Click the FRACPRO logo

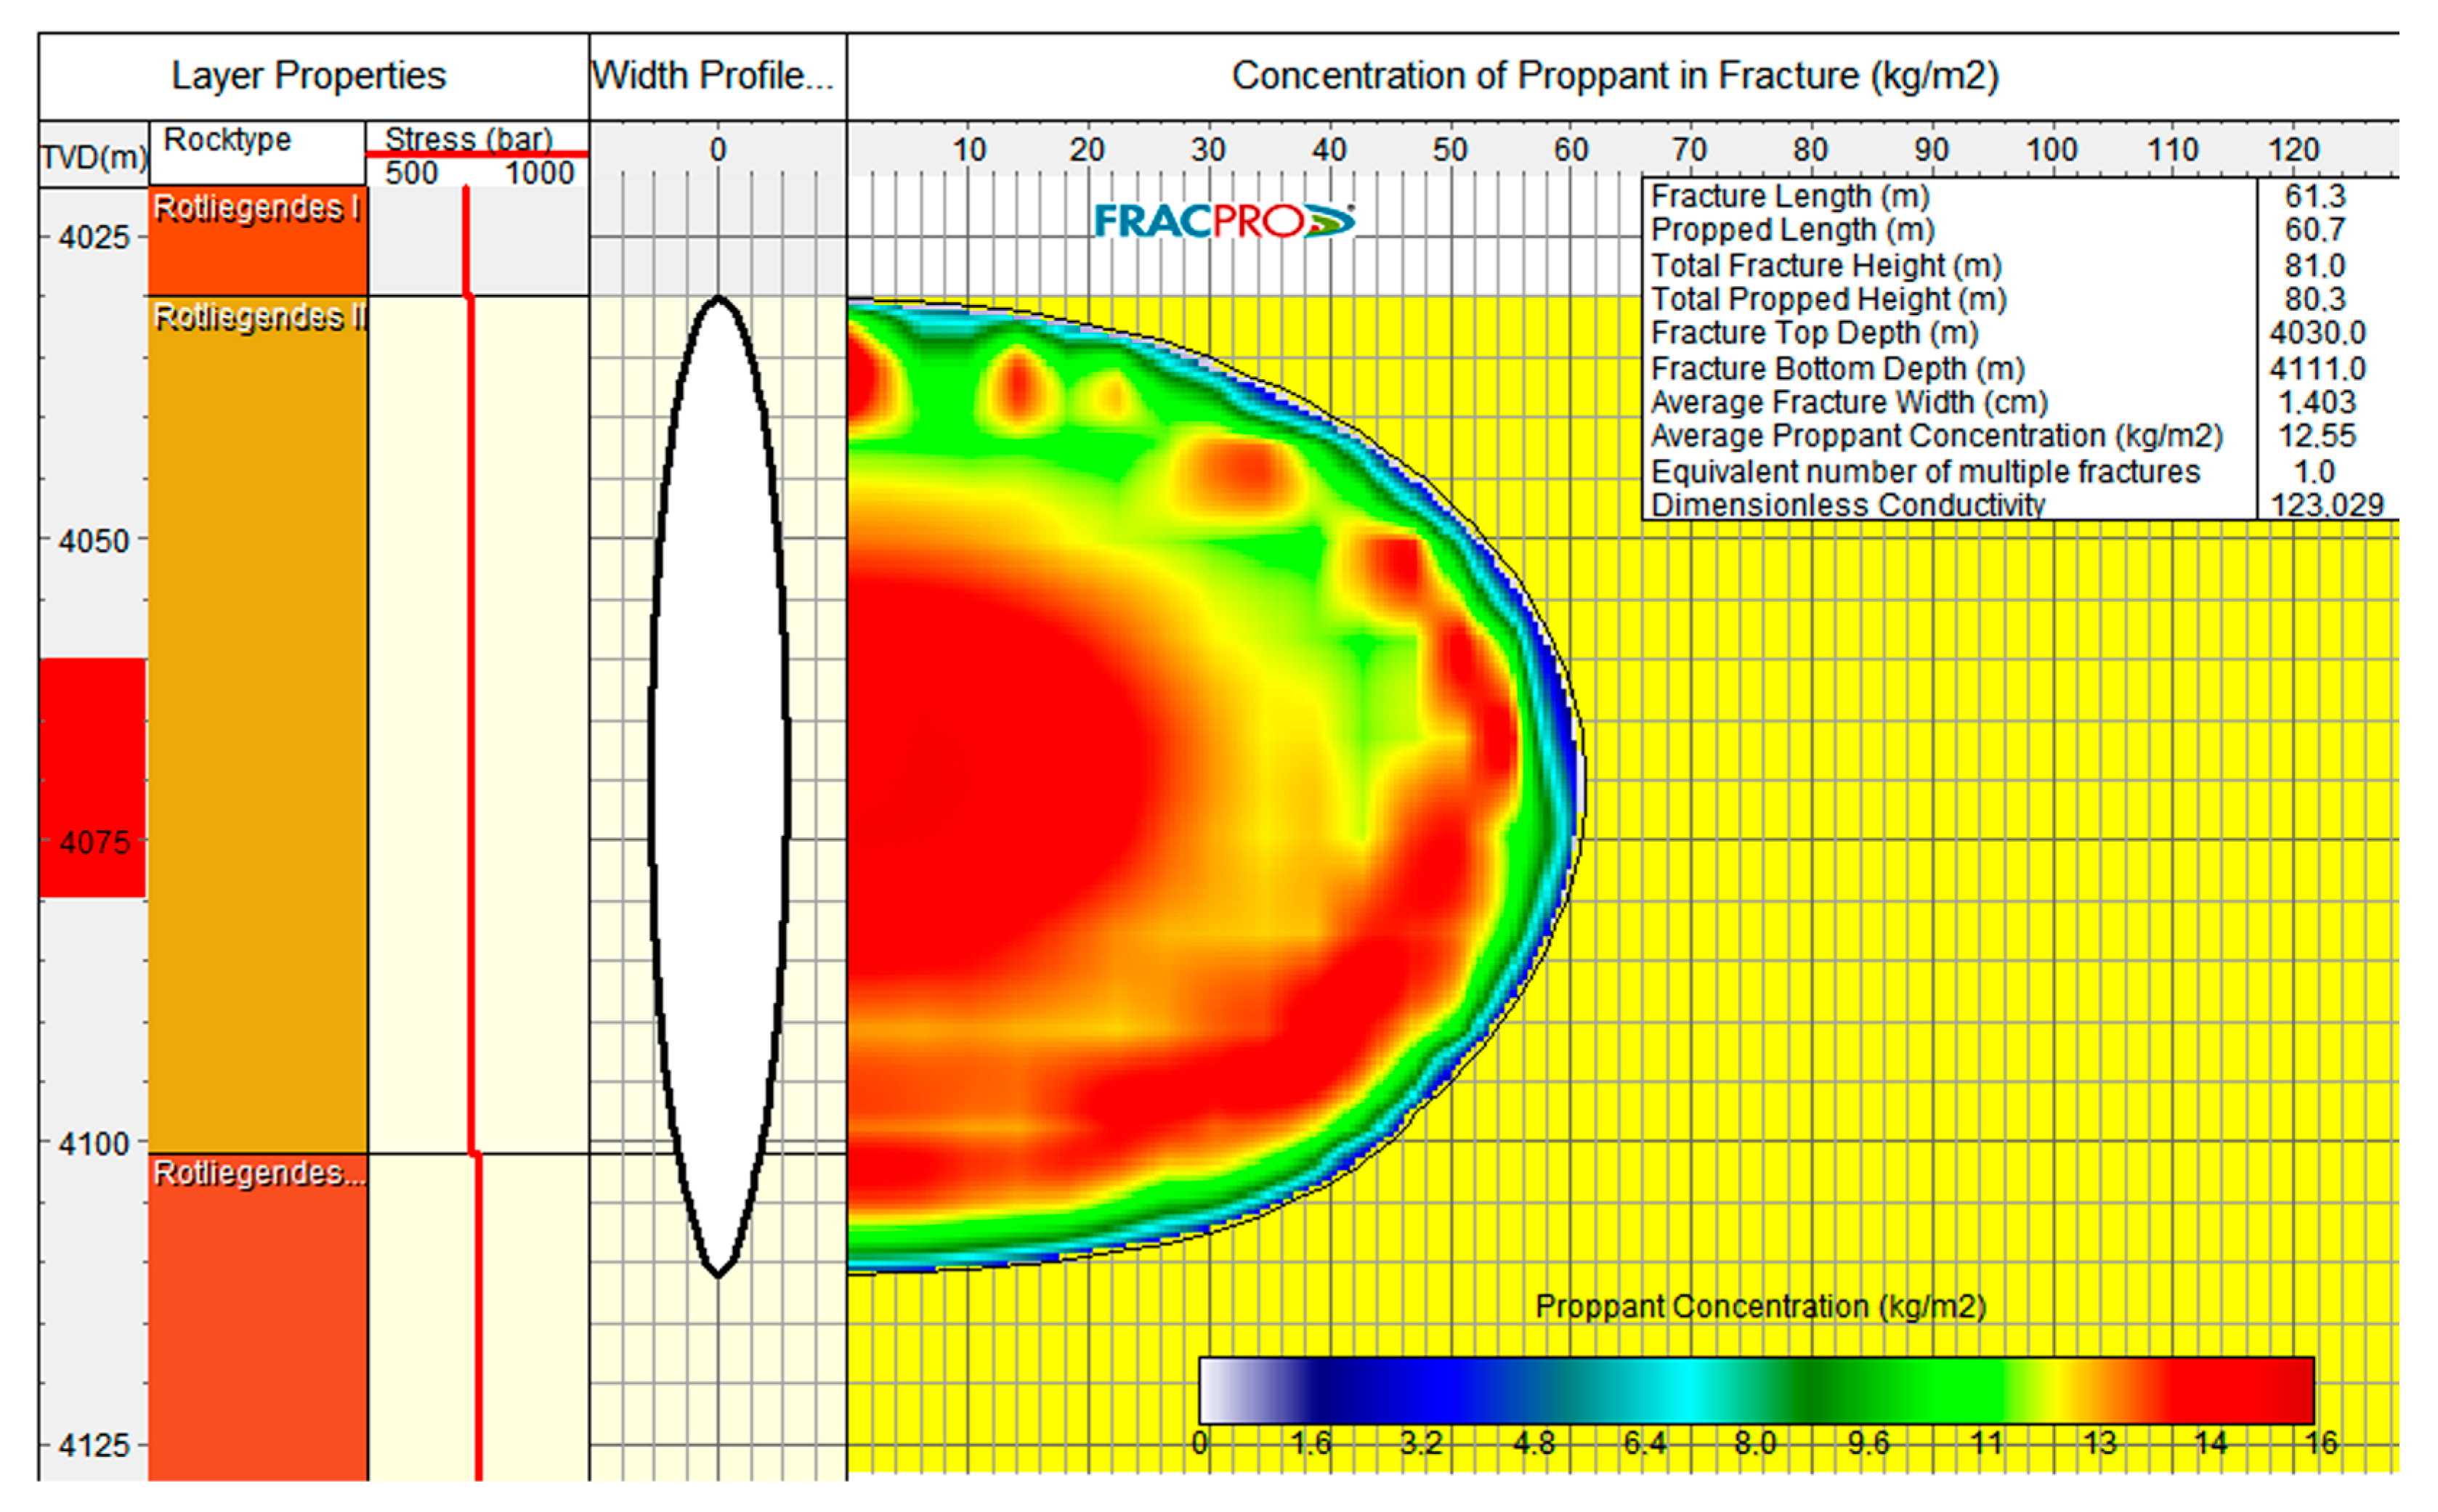click(x=1224, y=221)
